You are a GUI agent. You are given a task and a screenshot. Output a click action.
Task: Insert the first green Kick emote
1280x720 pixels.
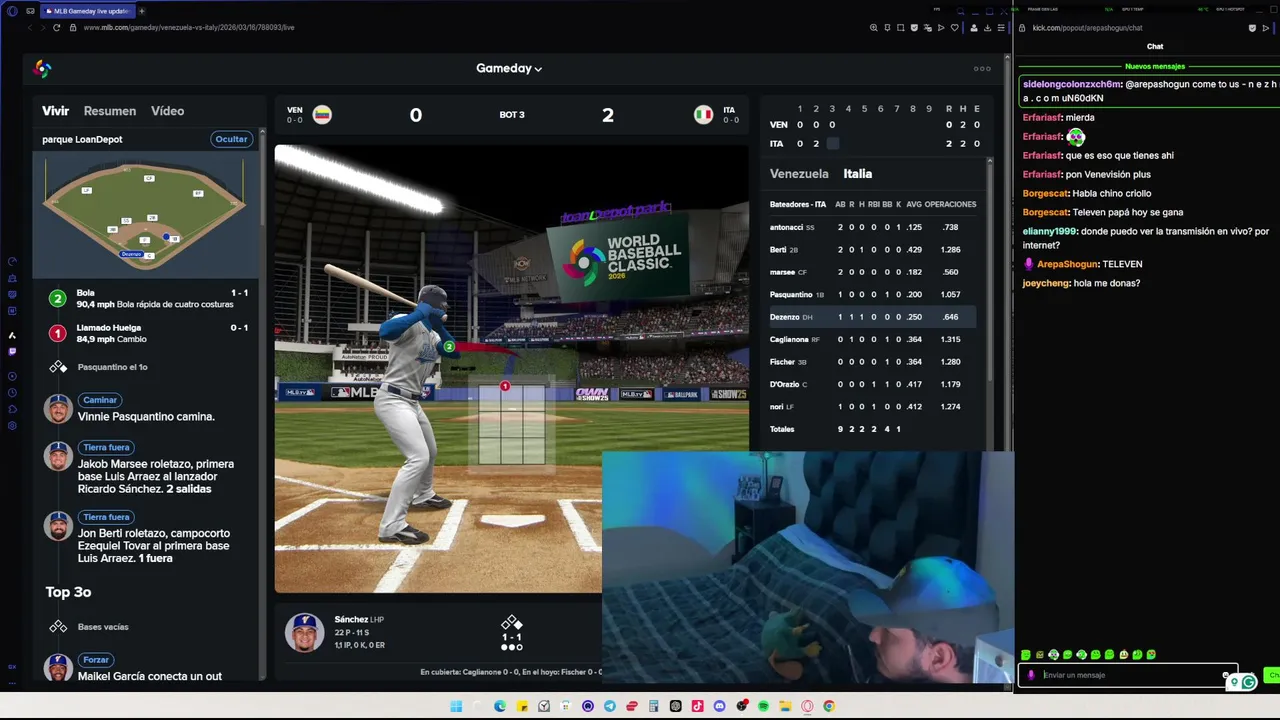[x=1026, y=655]
